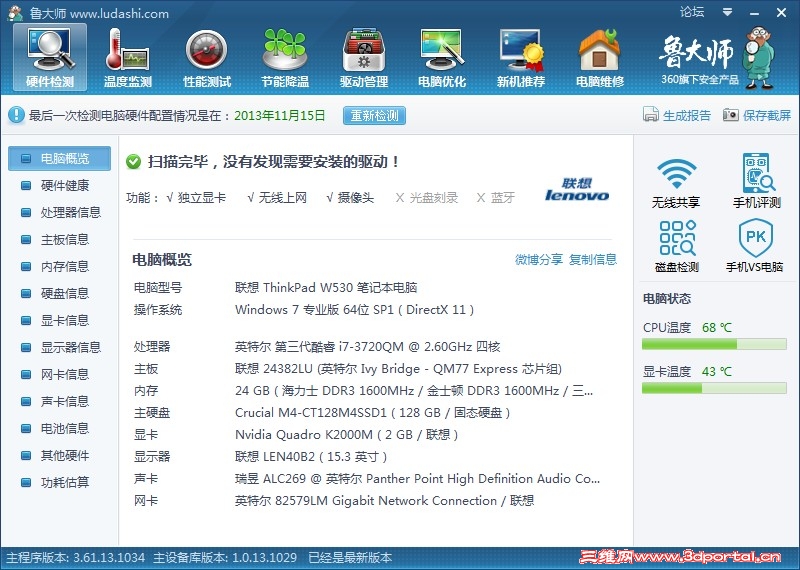Open the 温度监测 temperature monitor

[128, 58]
